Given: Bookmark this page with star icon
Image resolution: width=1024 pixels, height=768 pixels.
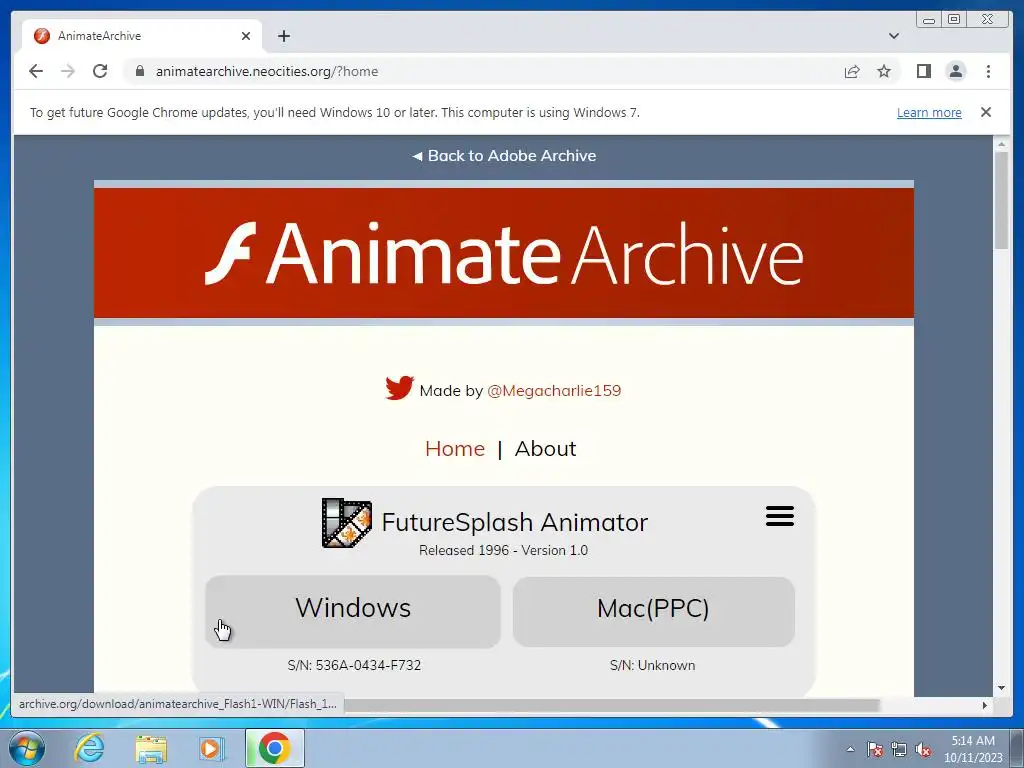Looking at the screenshot, I should [x=884, y=71].
